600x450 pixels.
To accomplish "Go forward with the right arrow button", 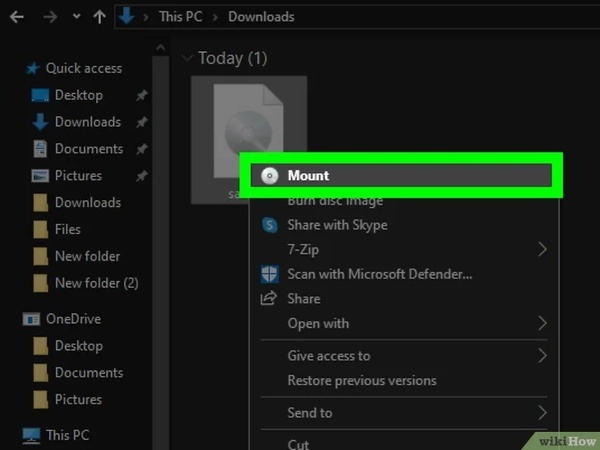I will pyautogui.click(x=50, y=17).
